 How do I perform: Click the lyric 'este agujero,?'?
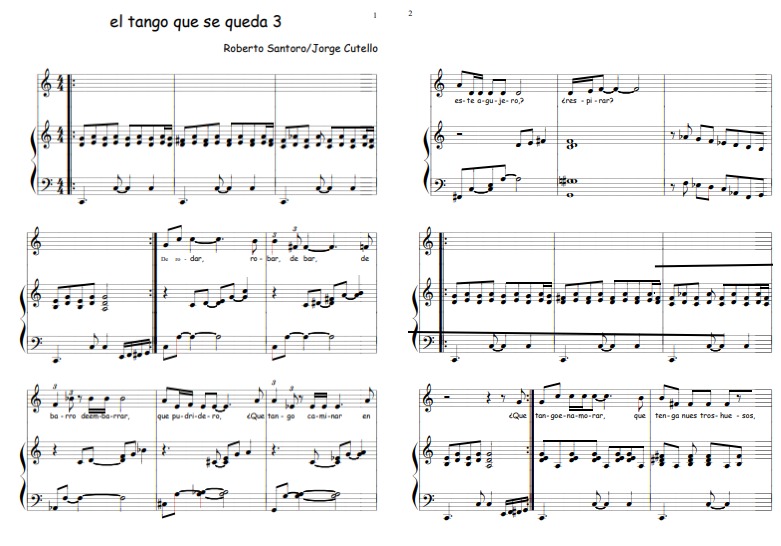488,100
